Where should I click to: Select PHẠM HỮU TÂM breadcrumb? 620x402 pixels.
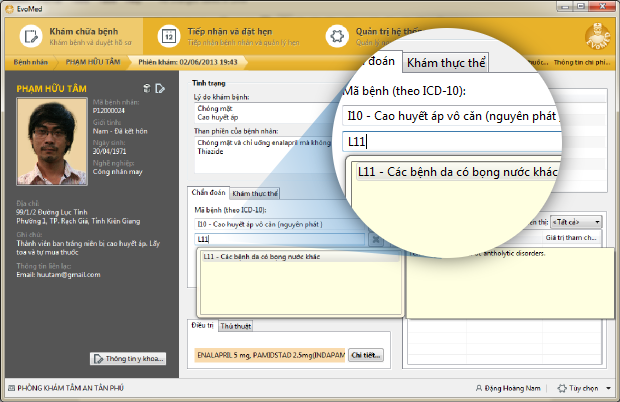click(93, 62)
